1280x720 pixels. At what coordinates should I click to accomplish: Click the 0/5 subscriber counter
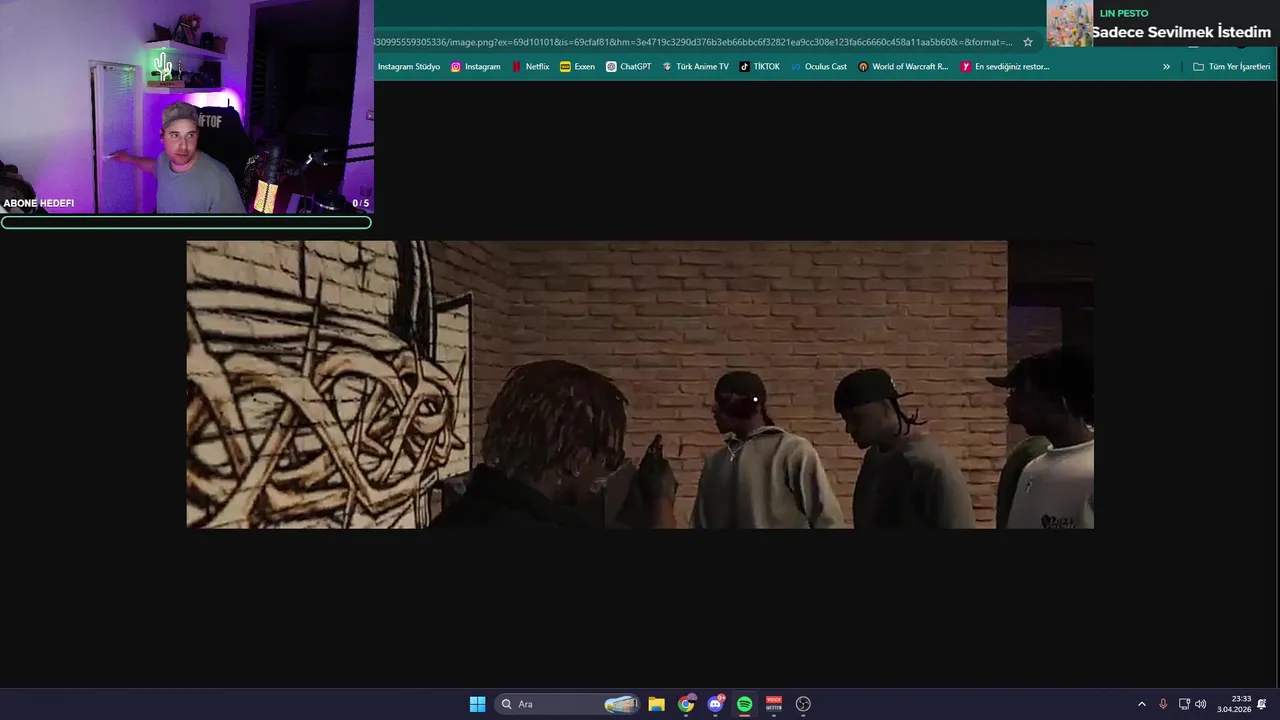pyautogui.click(x=361, y=203)
